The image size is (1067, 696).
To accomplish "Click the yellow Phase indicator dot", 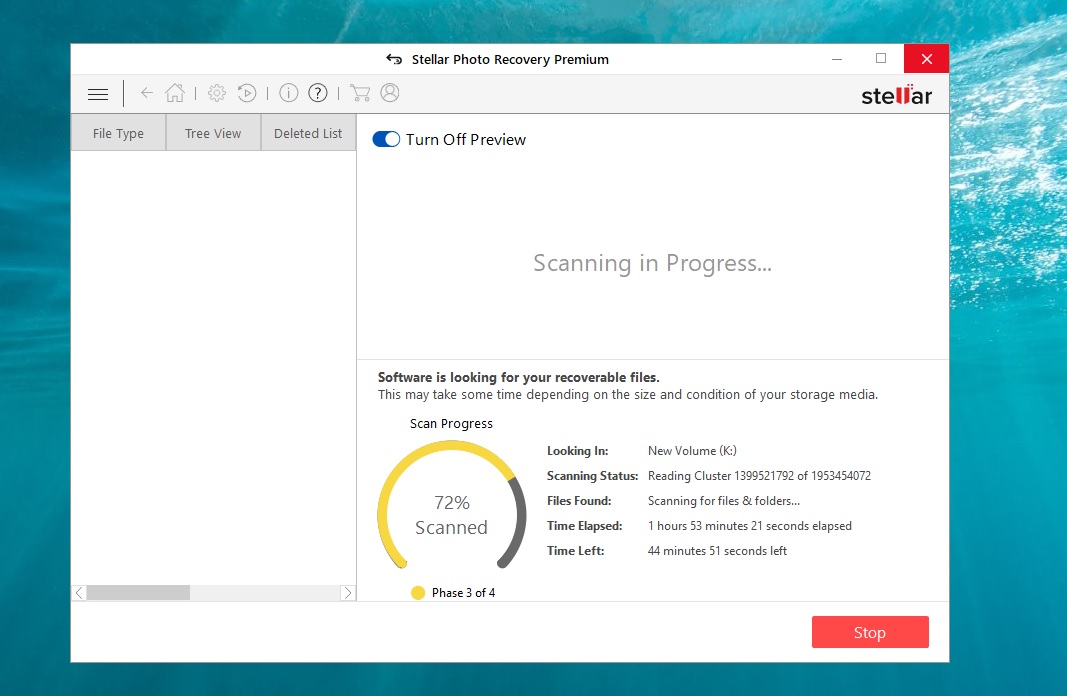I will coord(418,593).
